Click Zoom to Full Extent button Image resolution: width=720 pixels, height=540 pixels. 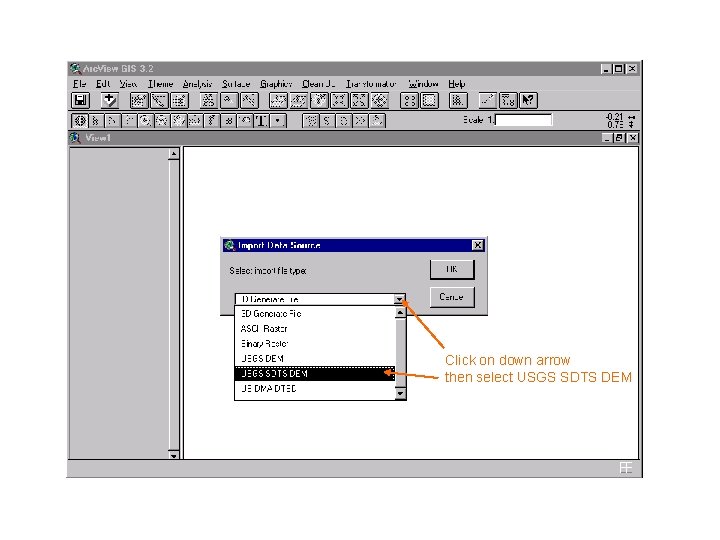point(278,100)
